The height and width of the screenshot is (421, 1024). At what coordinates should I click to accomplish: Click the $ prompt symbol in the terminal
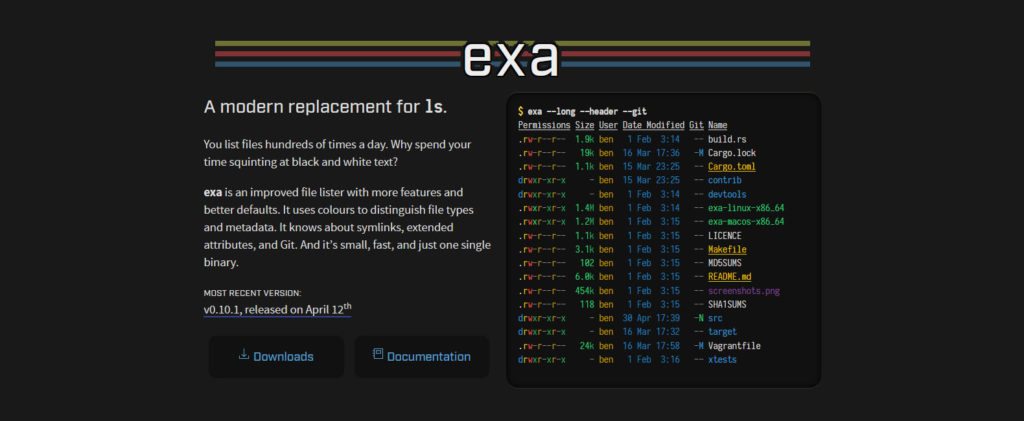pyautogui.click(x=520, y=112)
